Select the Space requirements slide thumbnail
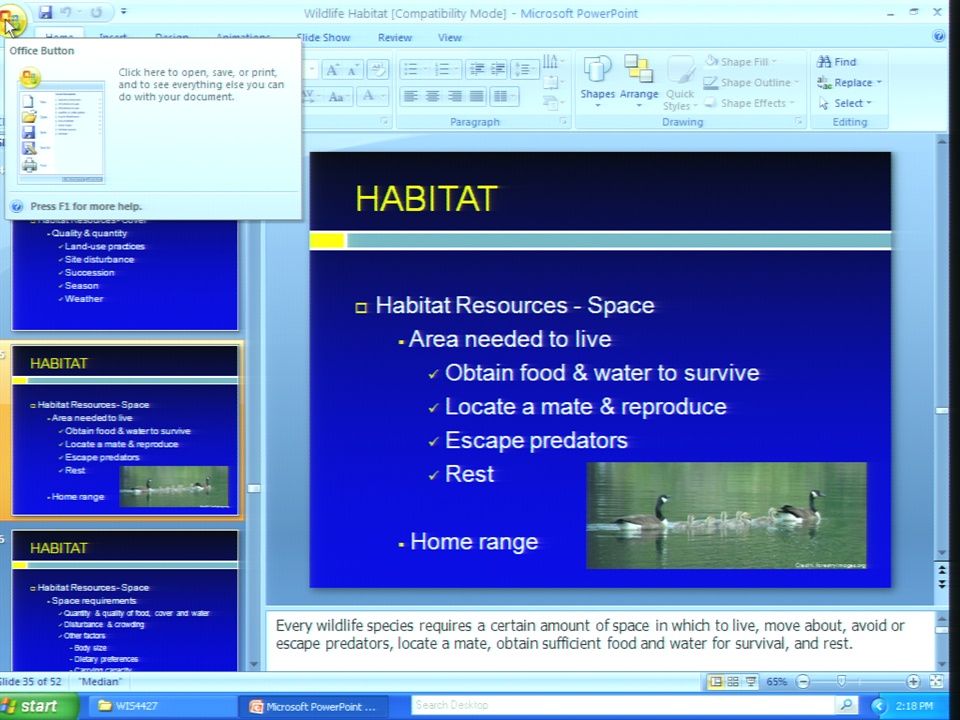Viewport: 960px width, 720px height. coord(125,600)
